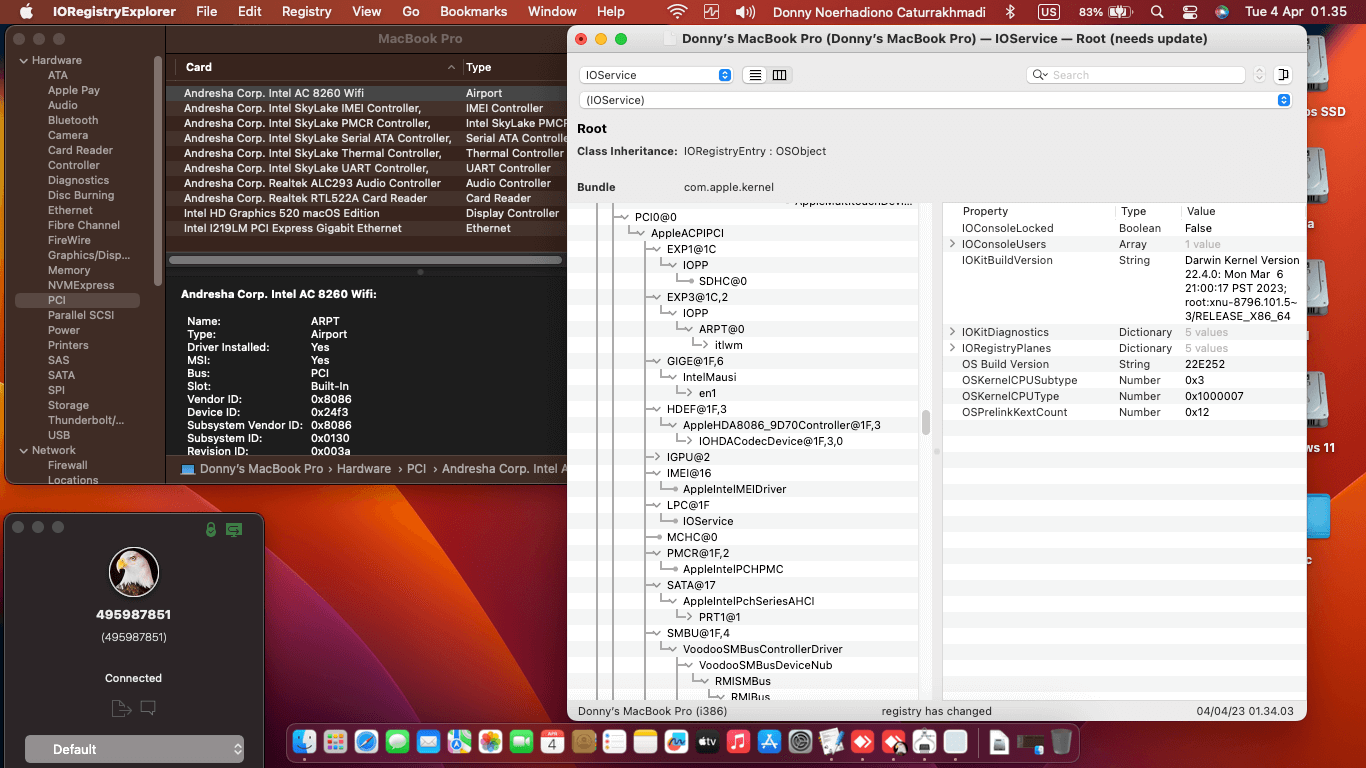The height and width of the screenshot is (768, 1366).
Task: Click Hardware in the System Information path bar
Action: point(364,469)
